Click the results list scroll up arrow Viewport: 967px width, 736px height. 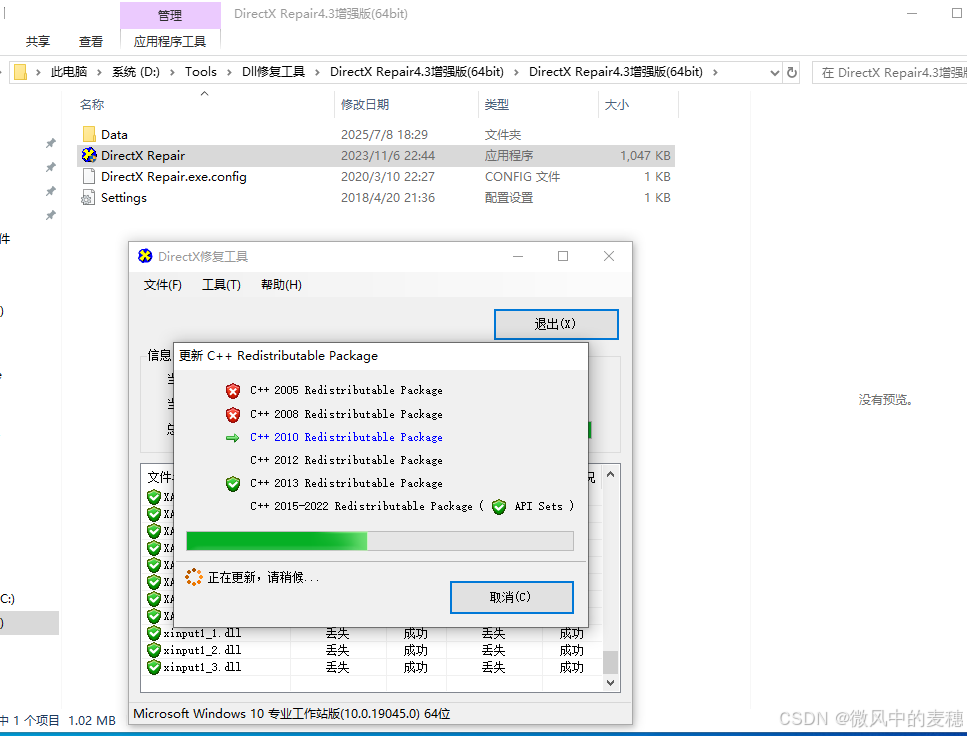pos(611,474)
